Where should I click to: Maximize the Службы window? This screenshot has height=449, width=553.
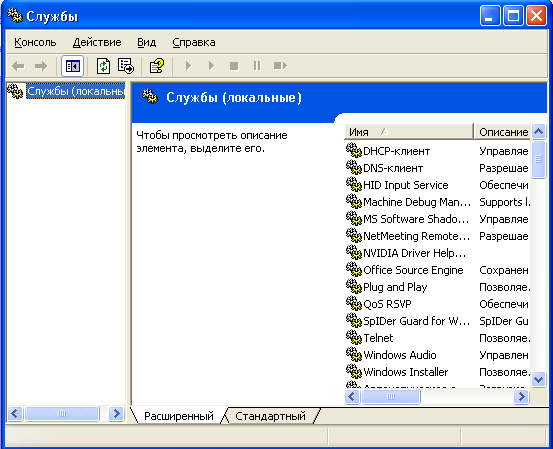[x=513, y=16]
